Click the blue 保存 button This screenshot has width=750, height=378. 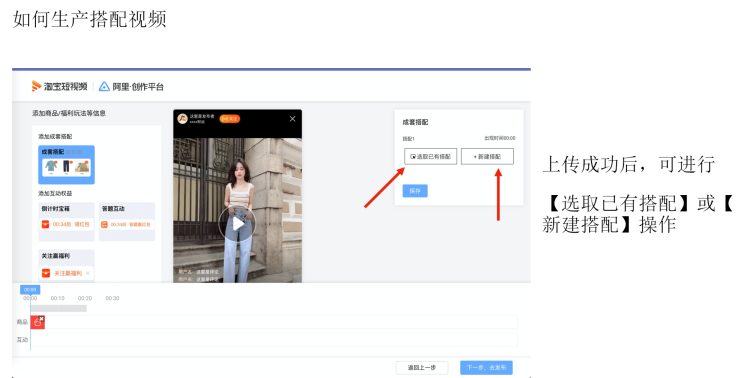415,191
